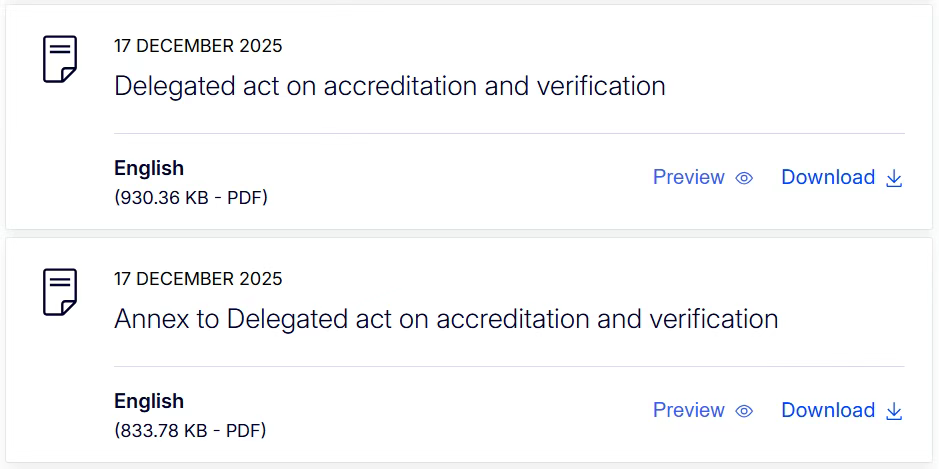Click divider line under the Annex title

[509, 366]
